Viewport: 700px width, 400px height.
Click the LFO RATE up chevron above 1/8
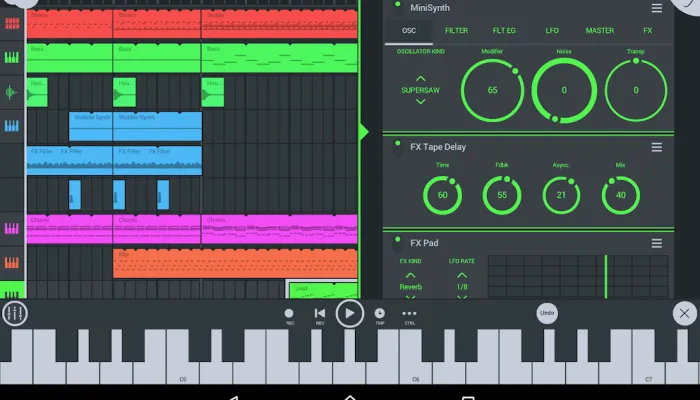[x=462, y=275]
